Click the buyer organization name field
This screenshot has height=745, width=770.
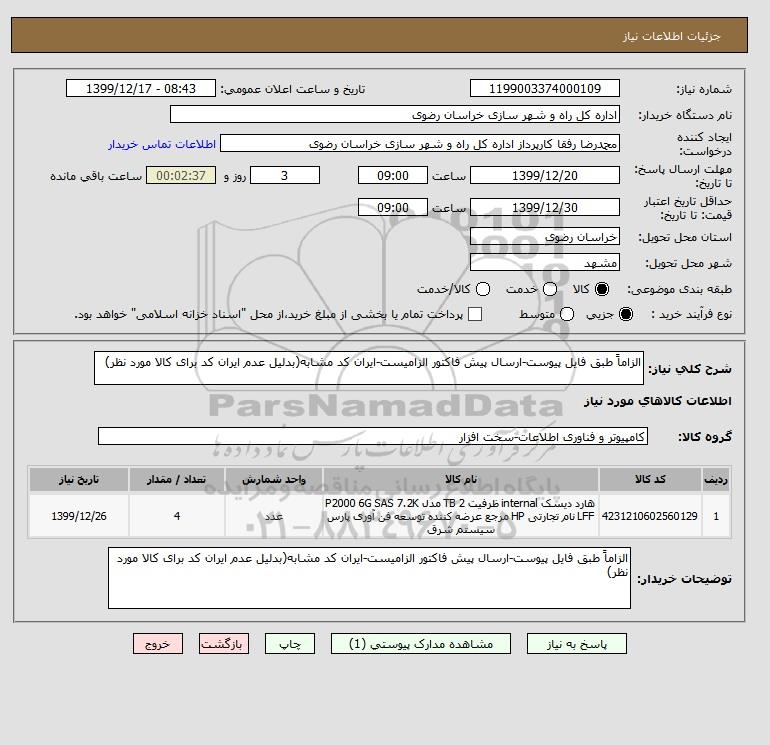tap(395, 114)
